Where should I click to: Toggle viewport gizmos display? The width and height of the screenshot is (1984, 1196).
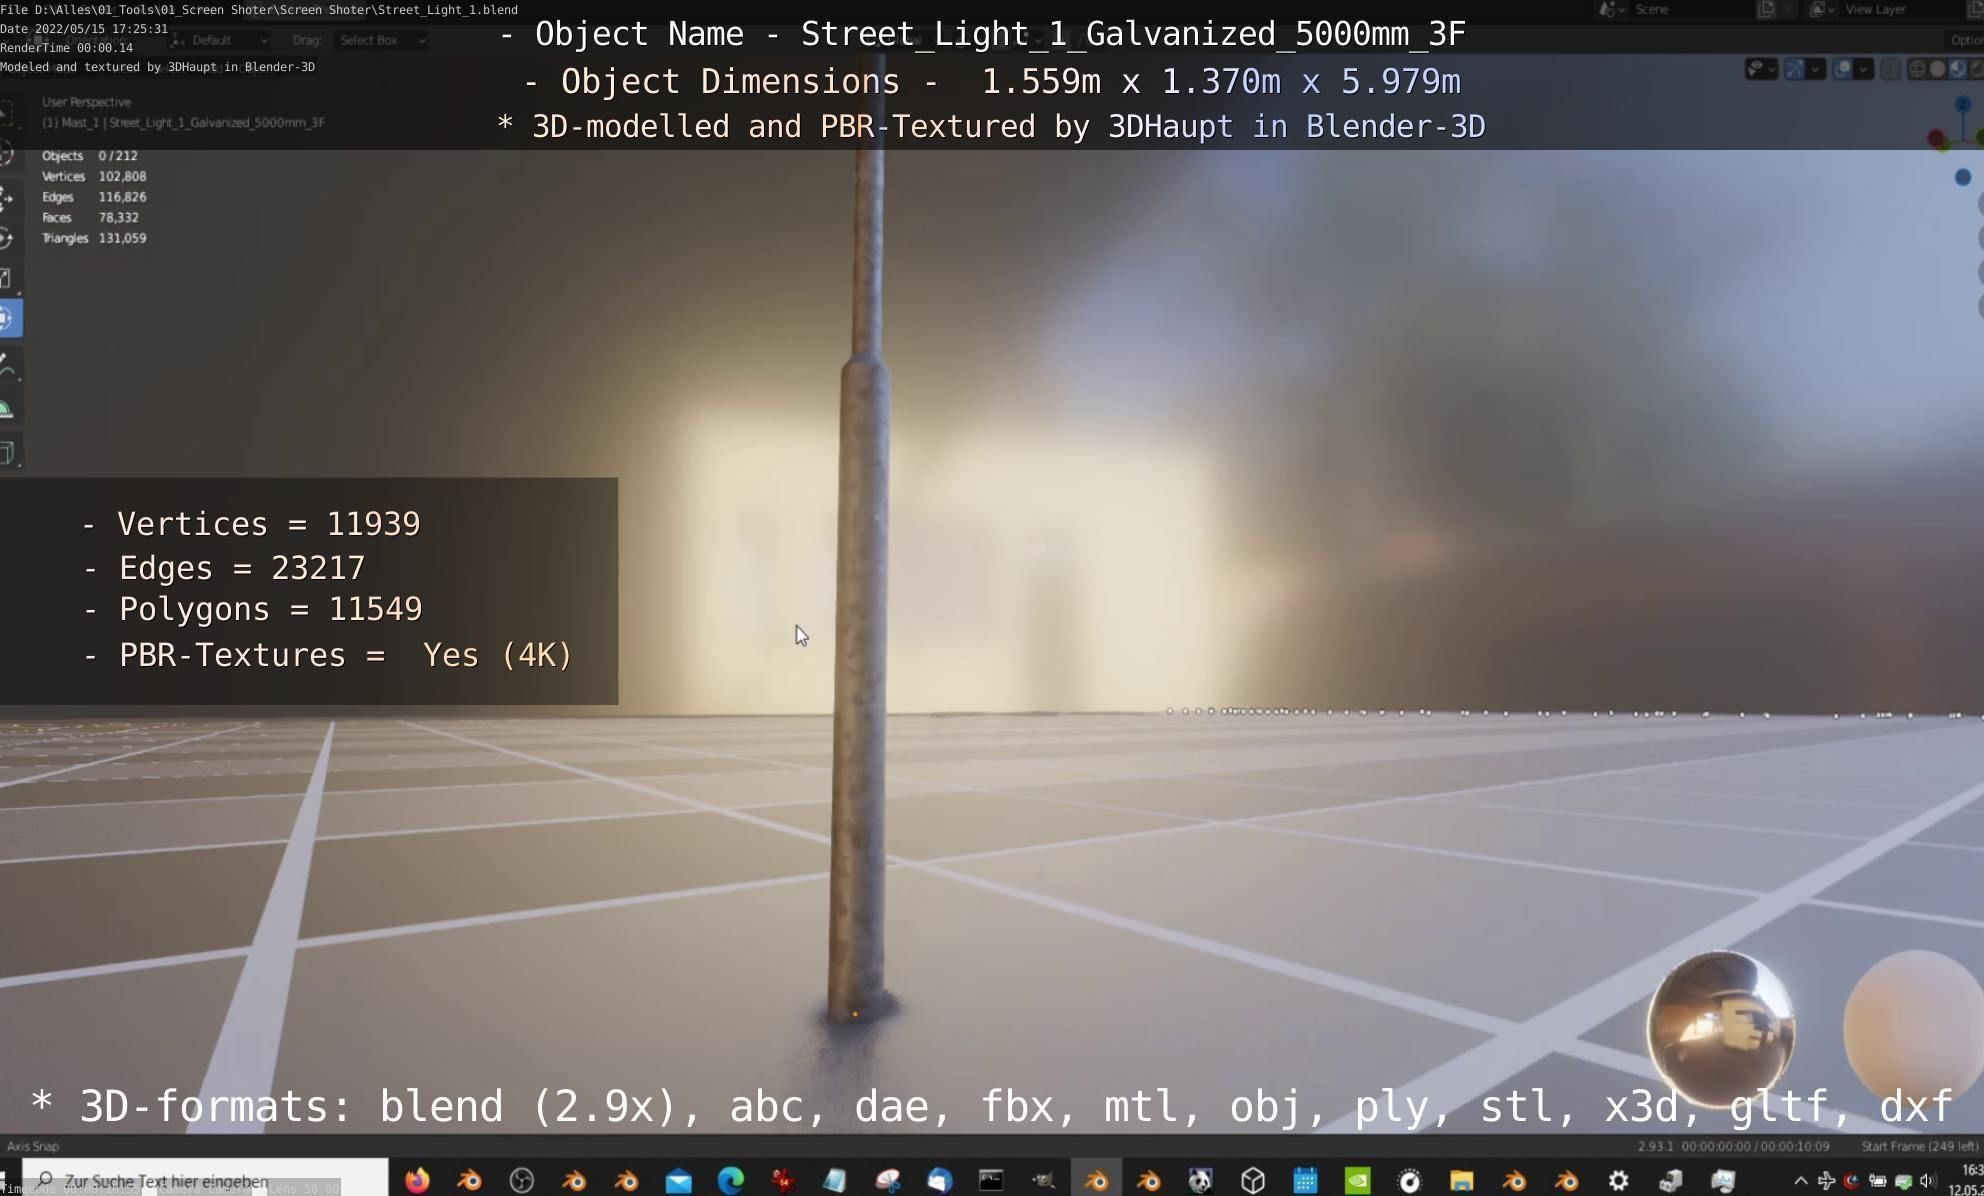1795,69
